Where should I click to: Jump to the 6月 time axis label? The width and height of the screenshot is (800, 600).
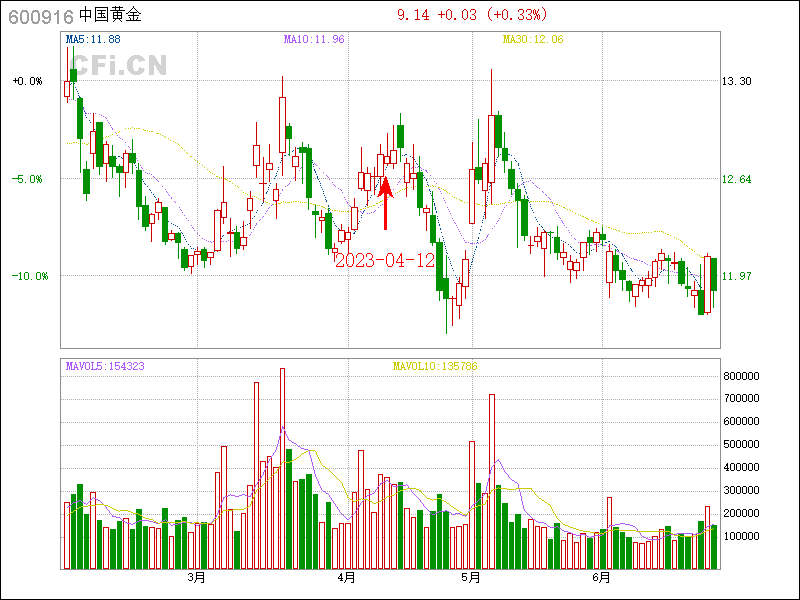601,578
